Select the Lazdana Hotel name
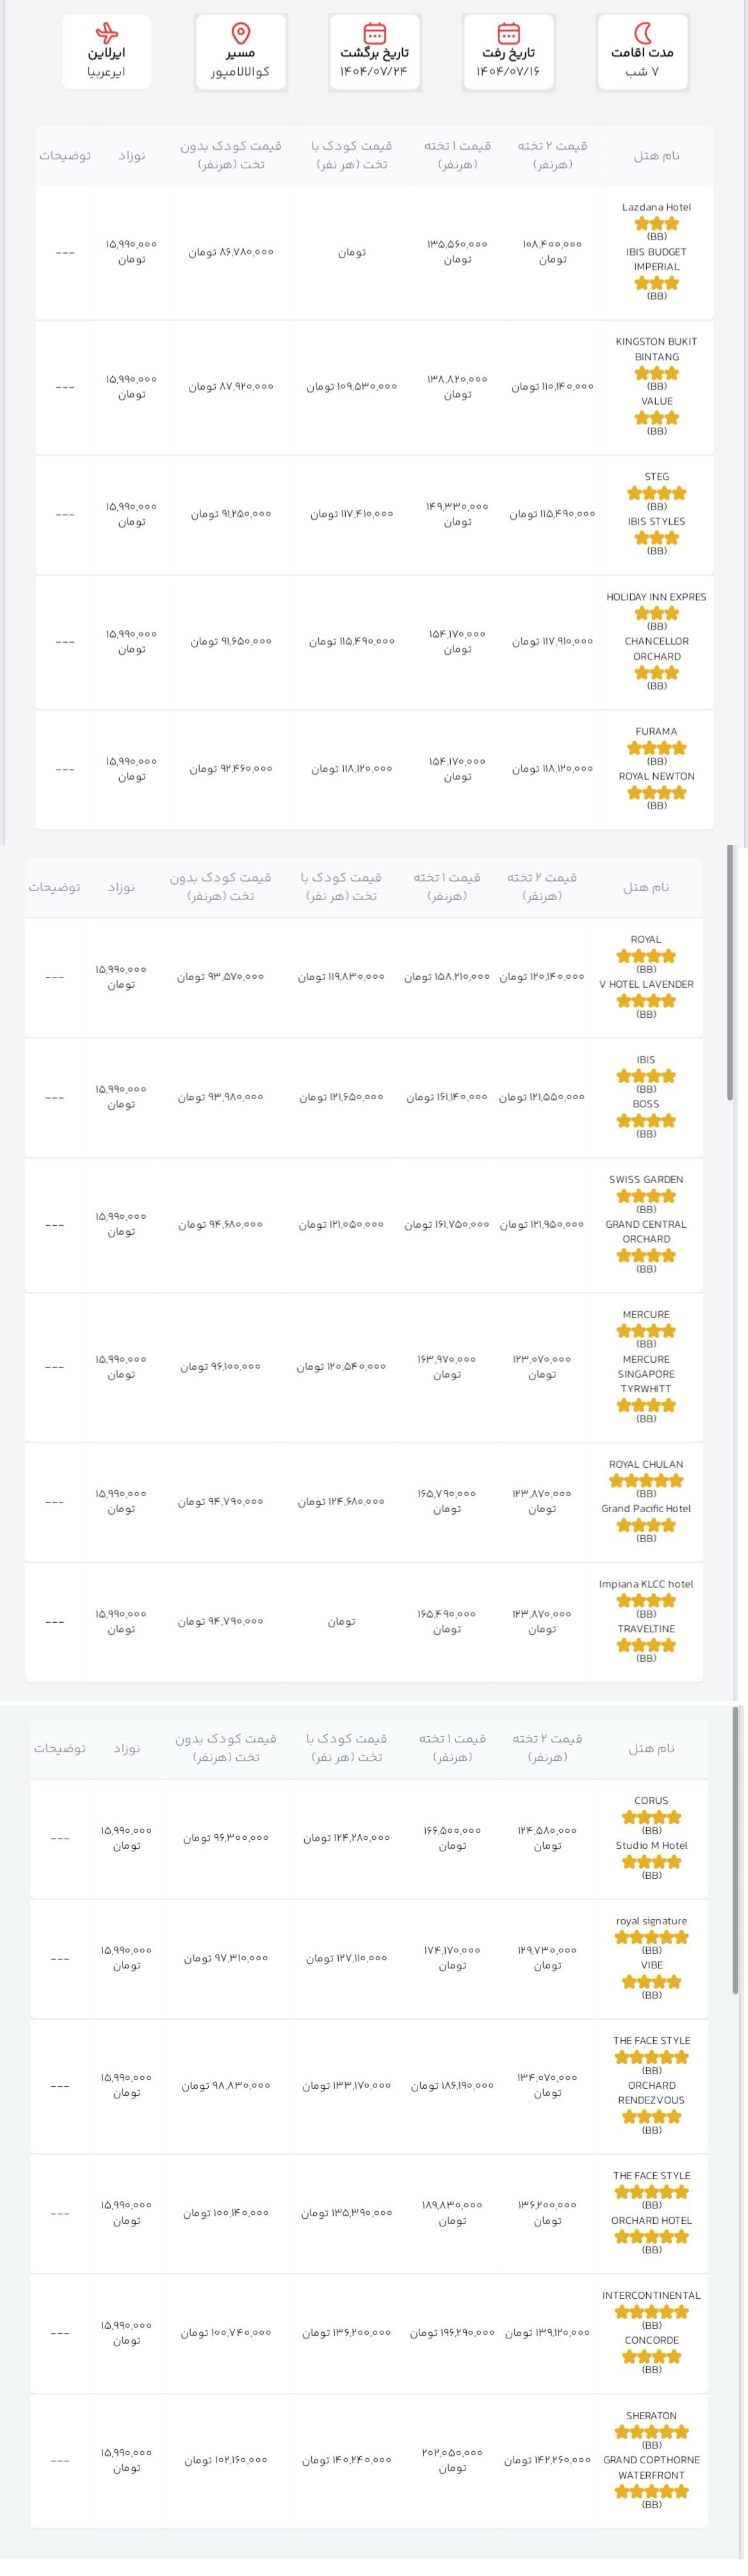Image resolution: width=748 pixels, height=2576 pixels. coord(656,207)
